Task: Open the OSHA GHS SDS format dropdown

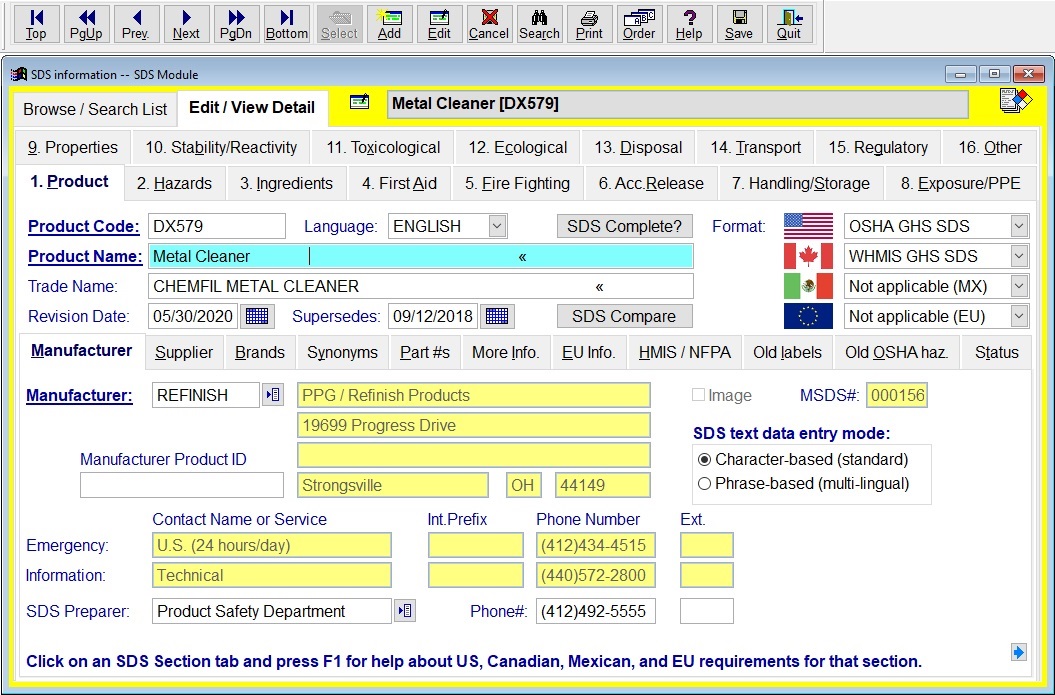Action: pyautogui.click(x=1019, y=226)
